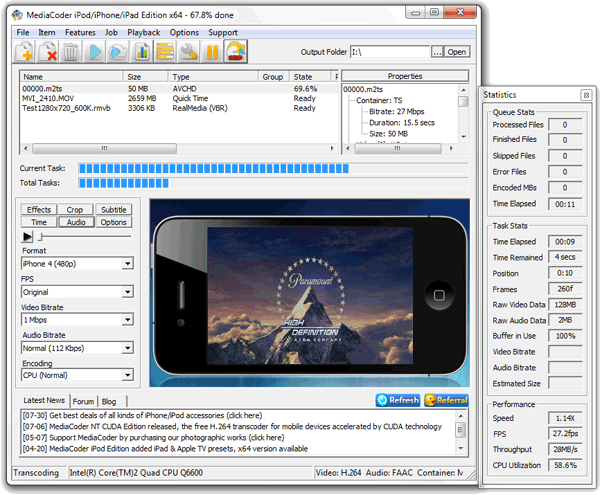Viewport: 600px width, 495px height.
Task: Click the Effects button
Action: tap(39, 210)
